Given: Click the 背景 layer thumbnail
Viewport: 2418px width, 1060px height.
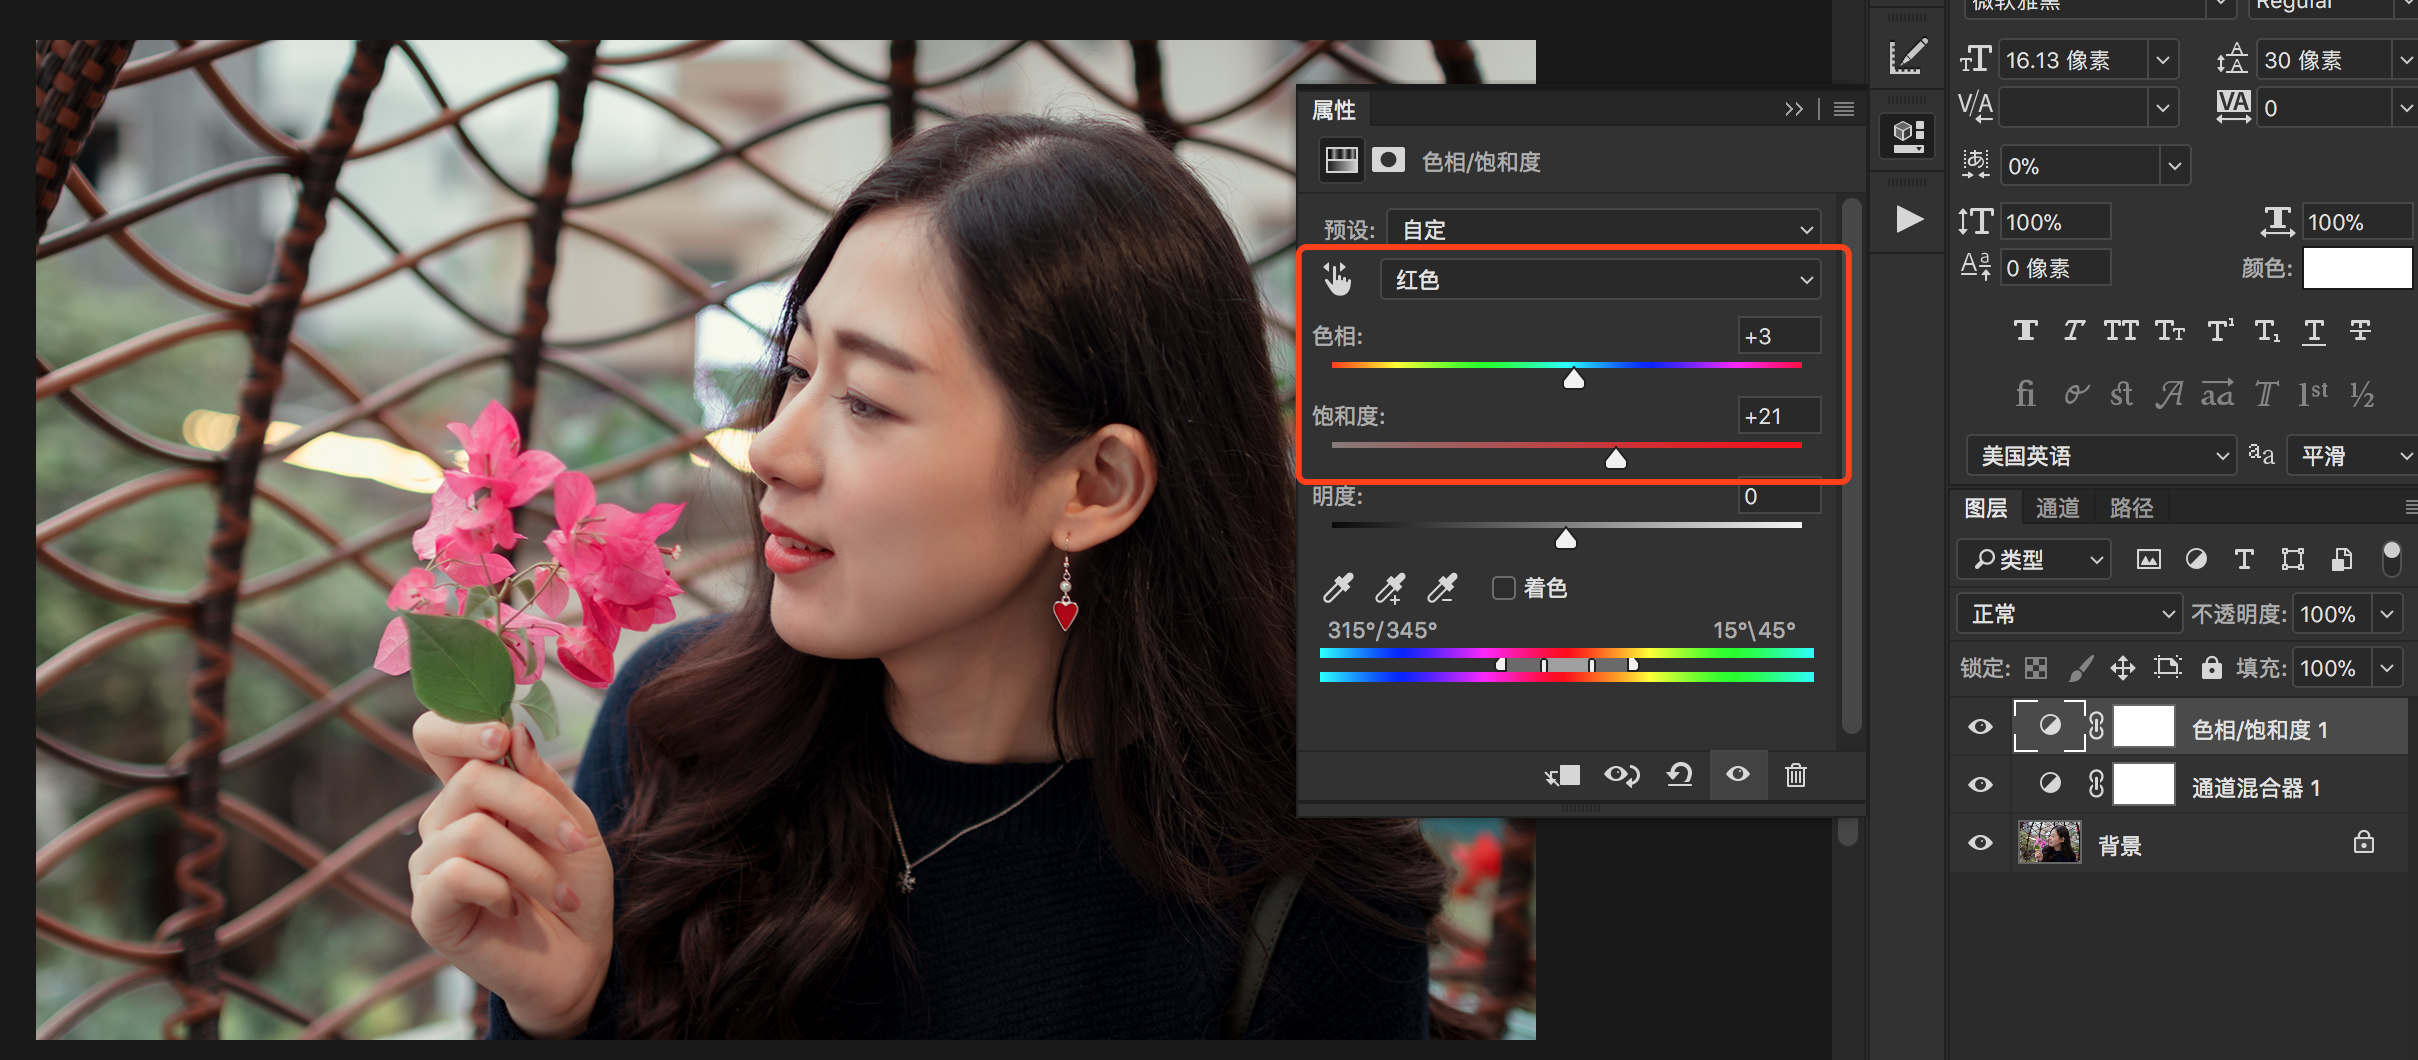Looking at the screenshot, I should (x=2049, y=843).
